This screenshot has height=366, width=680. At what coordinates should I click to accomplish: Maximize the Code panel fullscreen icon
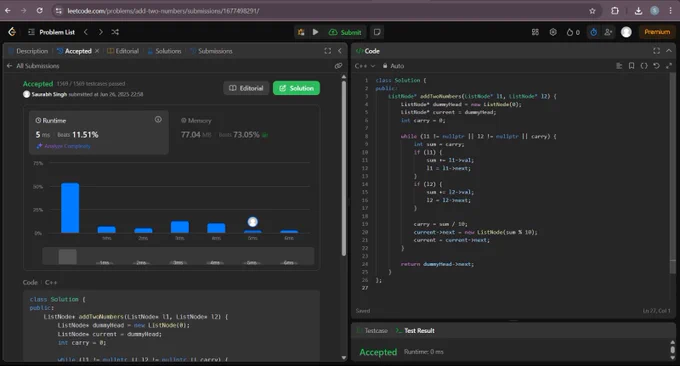657,51
